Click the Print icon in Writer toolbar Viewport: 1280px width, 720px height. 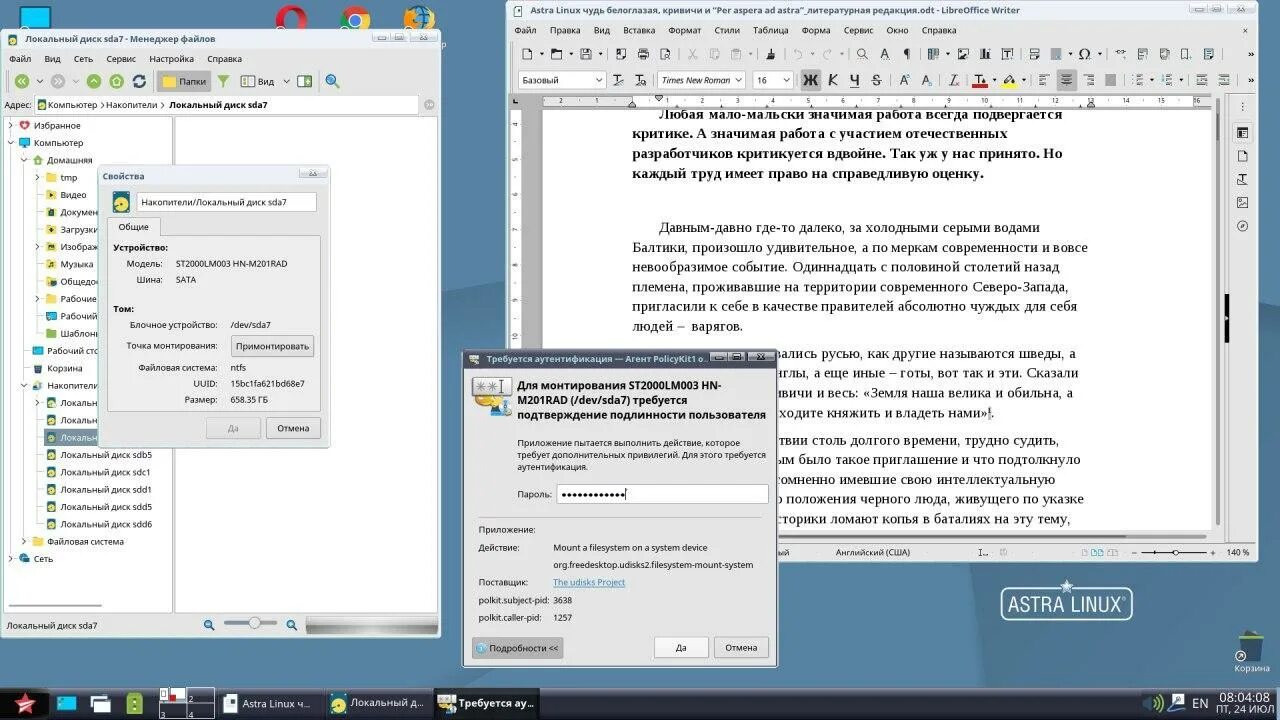pyautogui.click(x=643, y=54)
